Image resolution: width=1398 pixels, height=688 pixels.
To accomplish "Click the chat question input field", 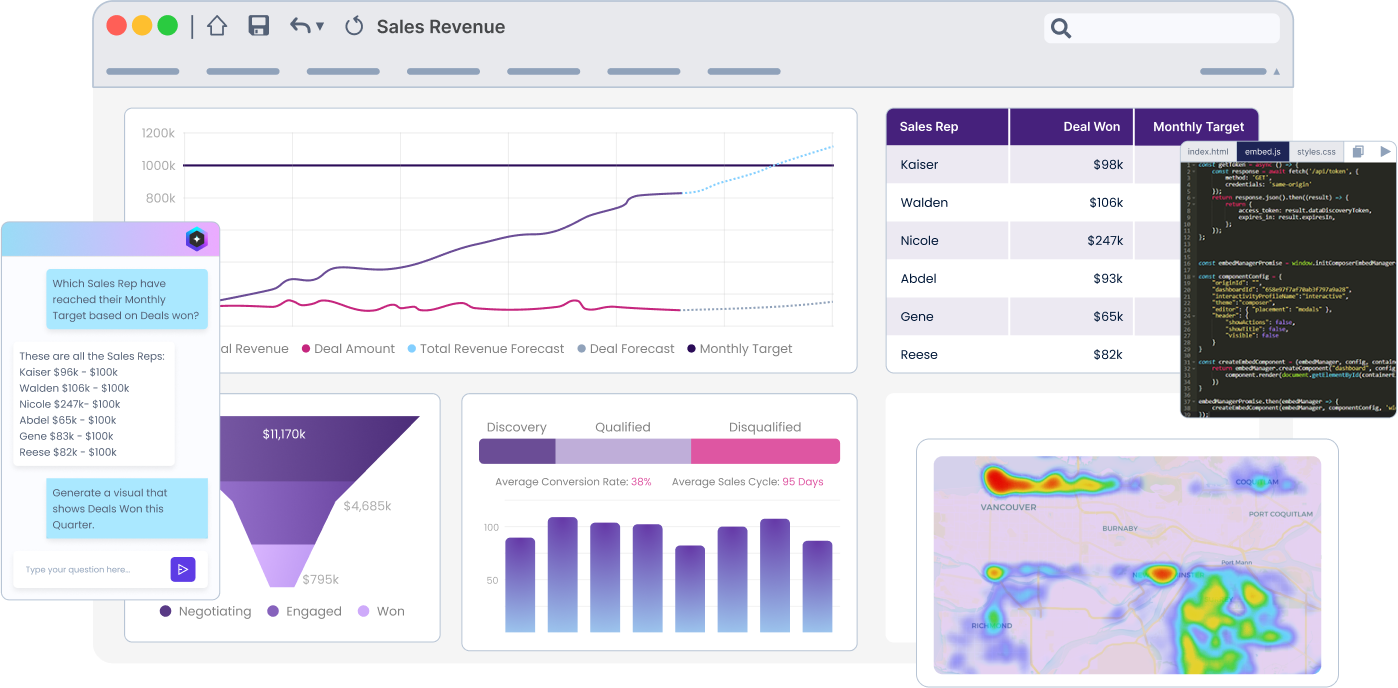I will [x=90, y=570].
